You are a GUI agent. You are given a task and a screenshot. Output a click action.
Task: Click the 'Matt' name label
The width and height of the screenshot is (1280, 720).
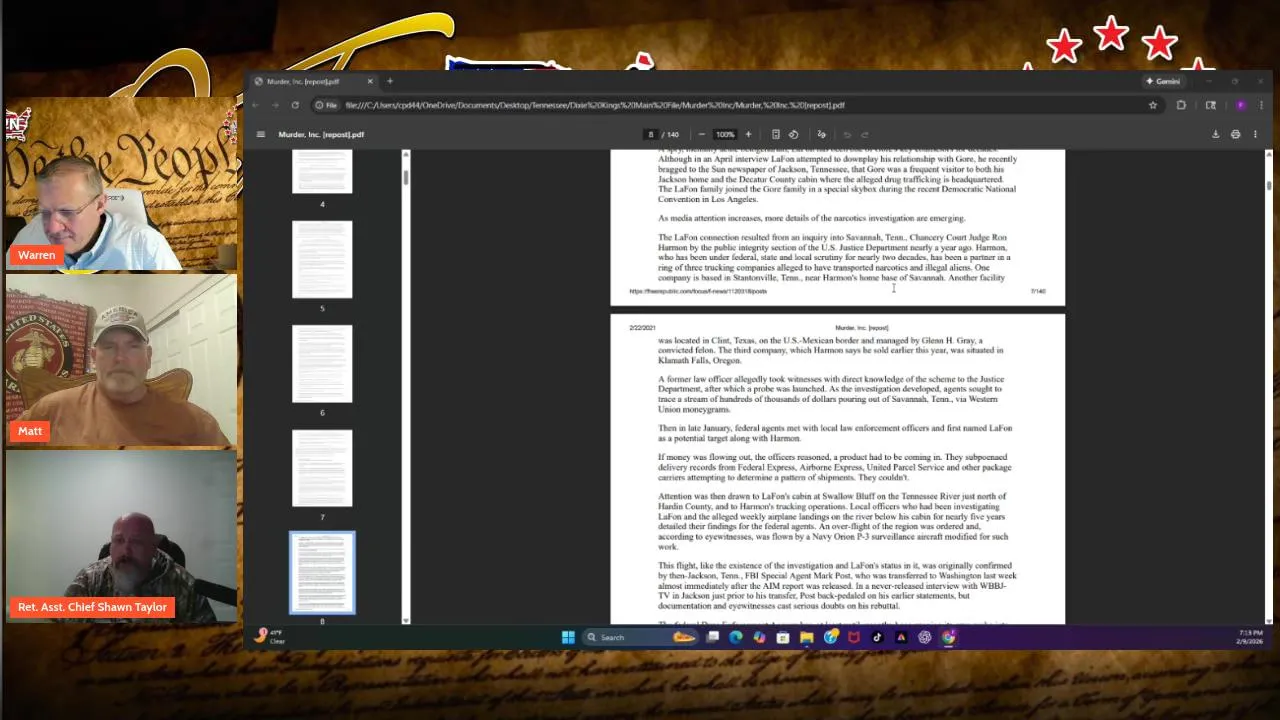pyautogui.click(x=30, y=431)
